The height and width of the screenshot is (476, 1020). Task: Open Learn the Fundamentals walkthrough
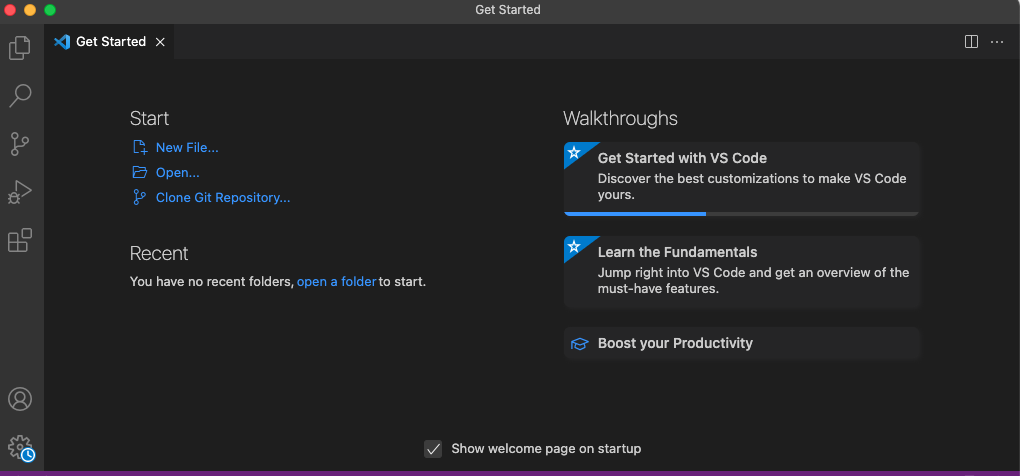[x=742, y=272]
